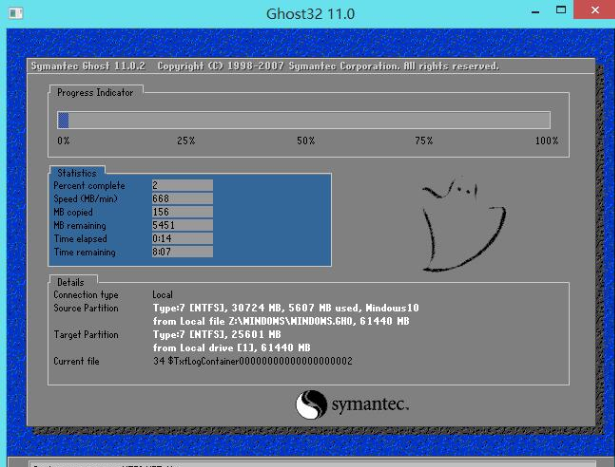The height and width of the screenshot is (467, 615).
Task: Click the blue filled progress bar segment
Action: click(63, 120)
